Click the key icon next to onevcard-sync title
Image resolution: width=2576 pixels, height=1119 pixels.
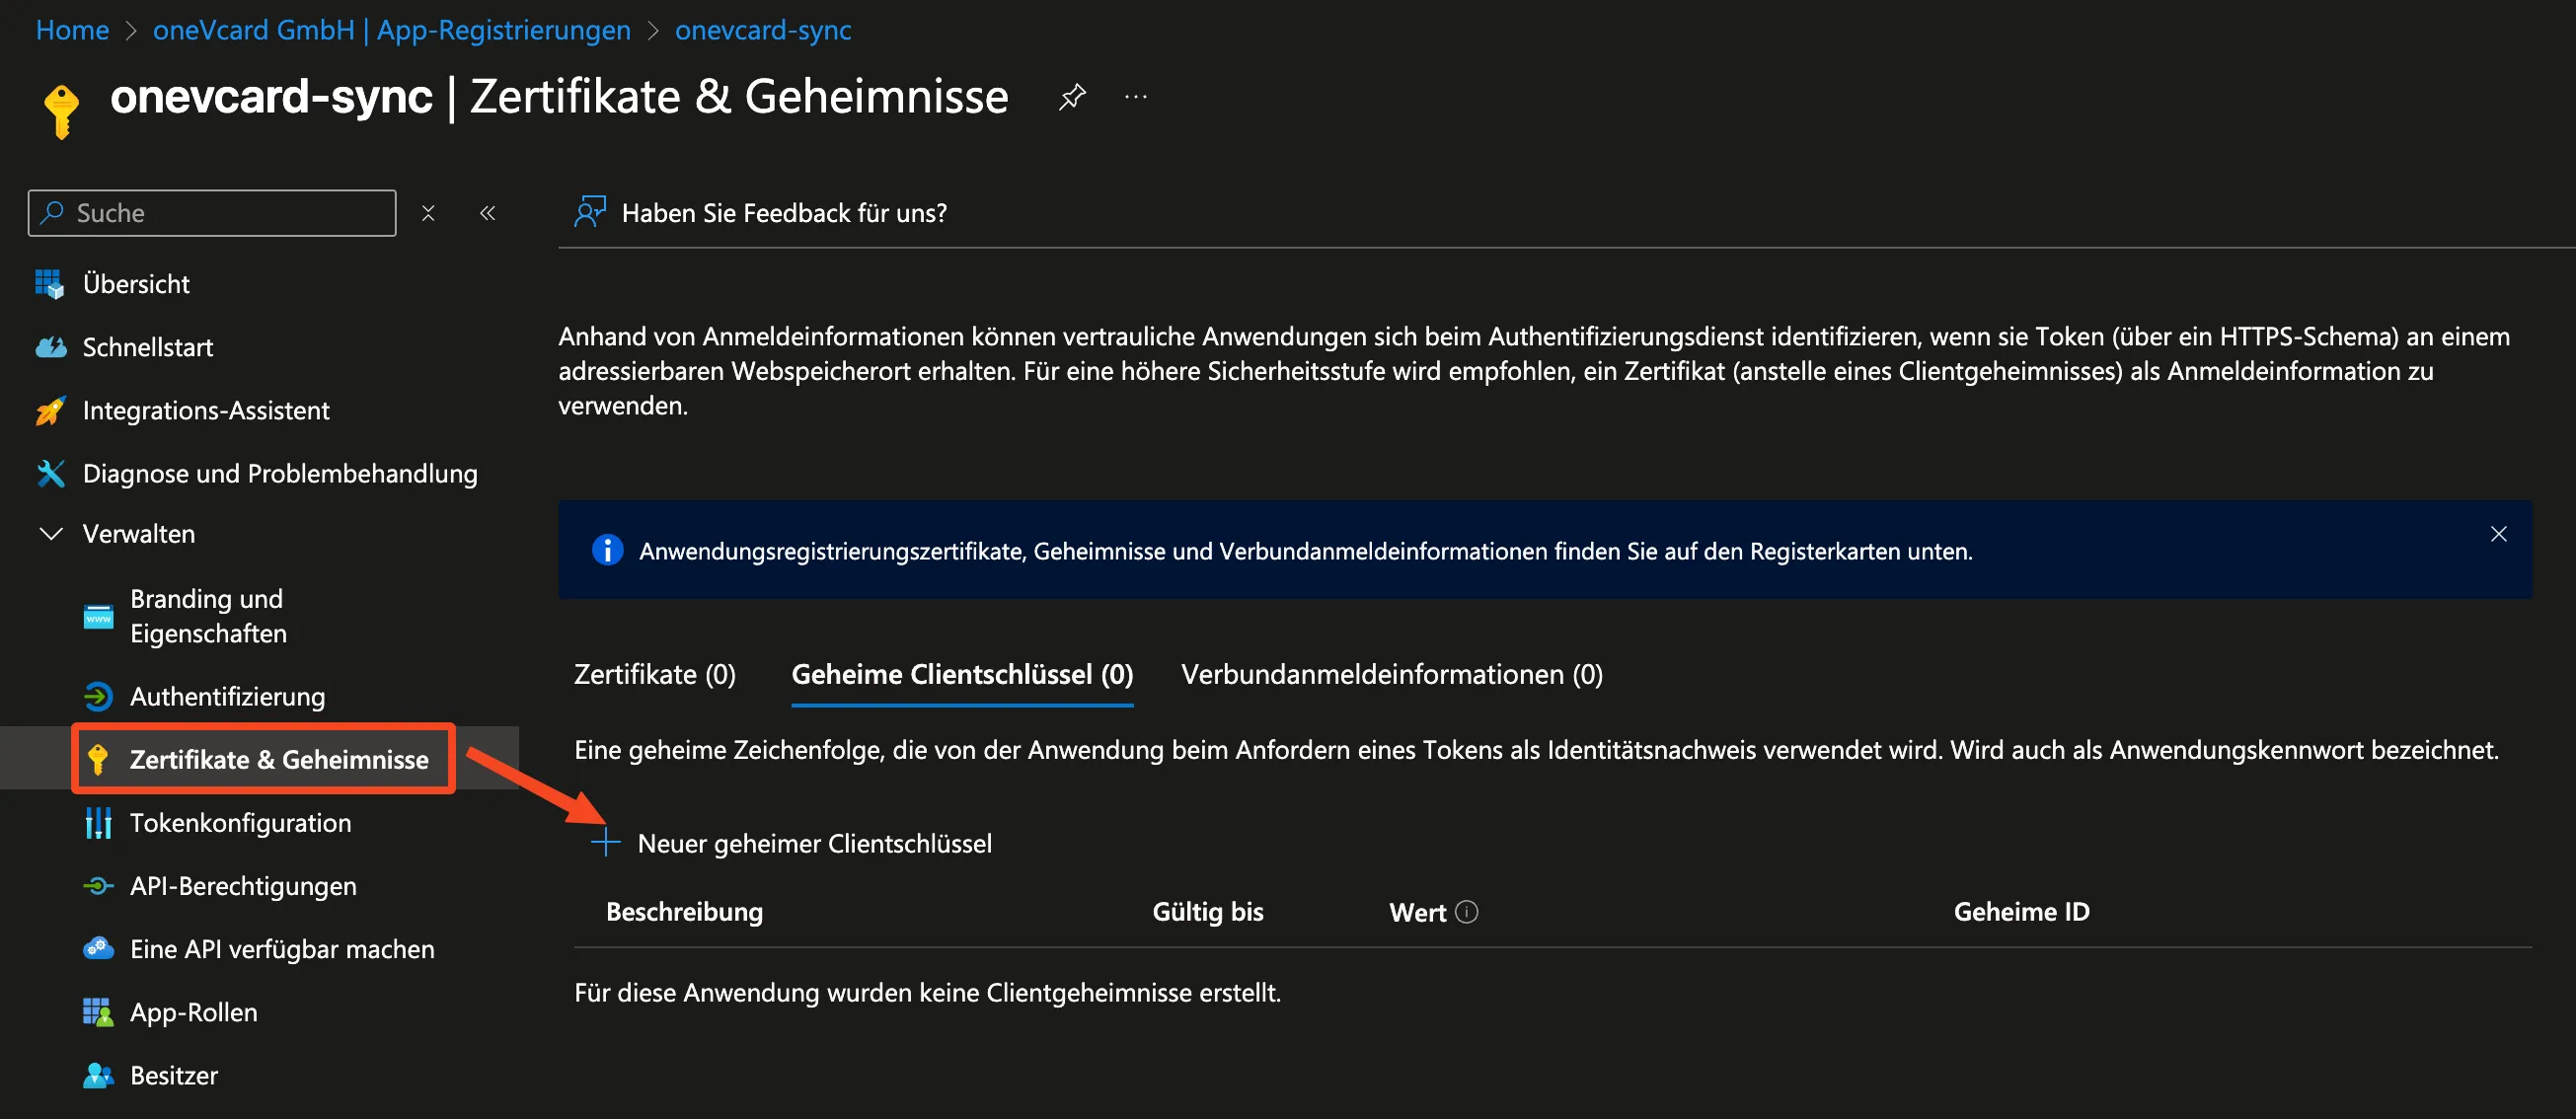point(60,108)
